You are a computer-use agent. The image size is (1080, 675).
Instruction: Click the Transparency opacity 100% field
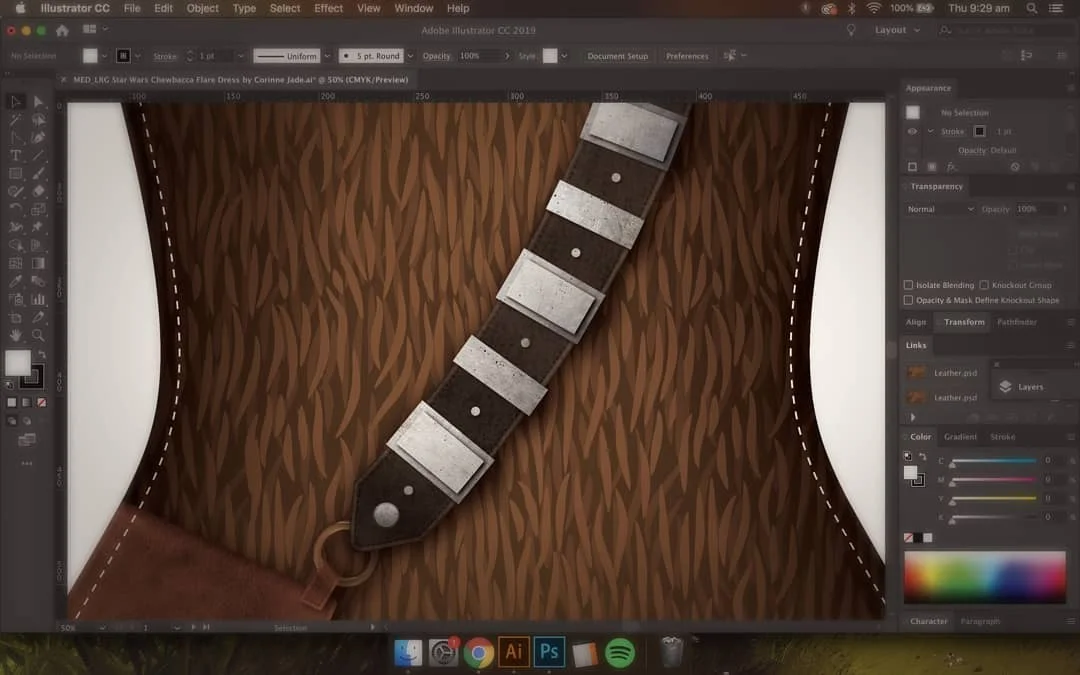(1037, 209)
